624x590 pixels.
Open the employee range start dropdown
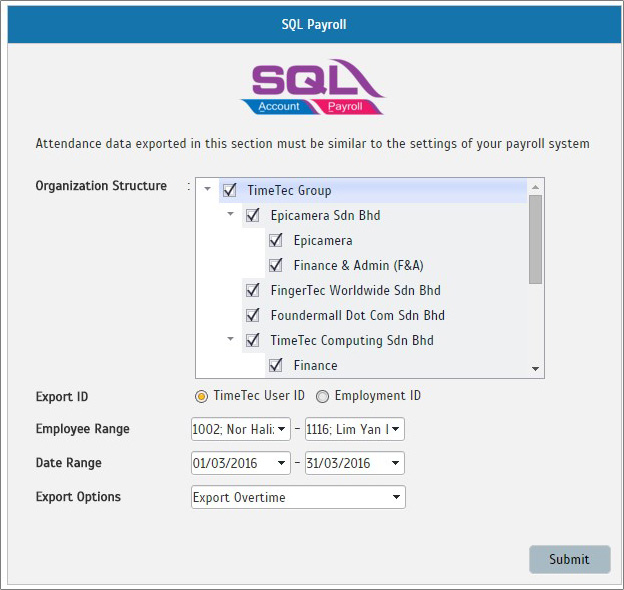[x=241, y=429]
